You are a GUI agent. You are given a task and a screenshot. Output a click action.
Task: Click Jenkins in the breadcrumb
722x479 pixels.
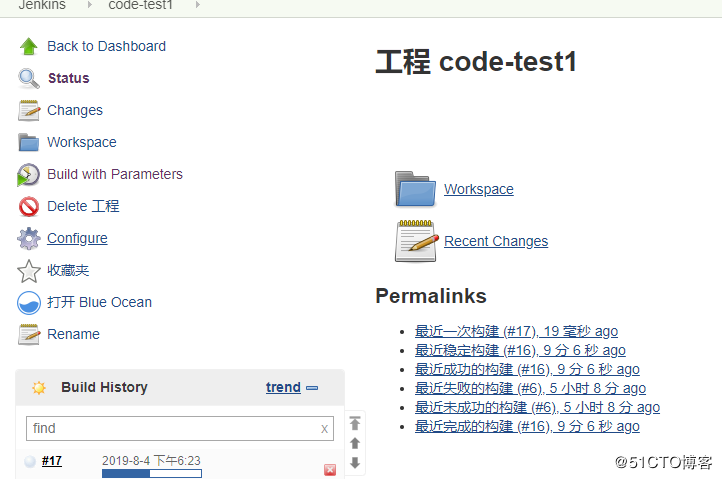click(x=42, y=5)
